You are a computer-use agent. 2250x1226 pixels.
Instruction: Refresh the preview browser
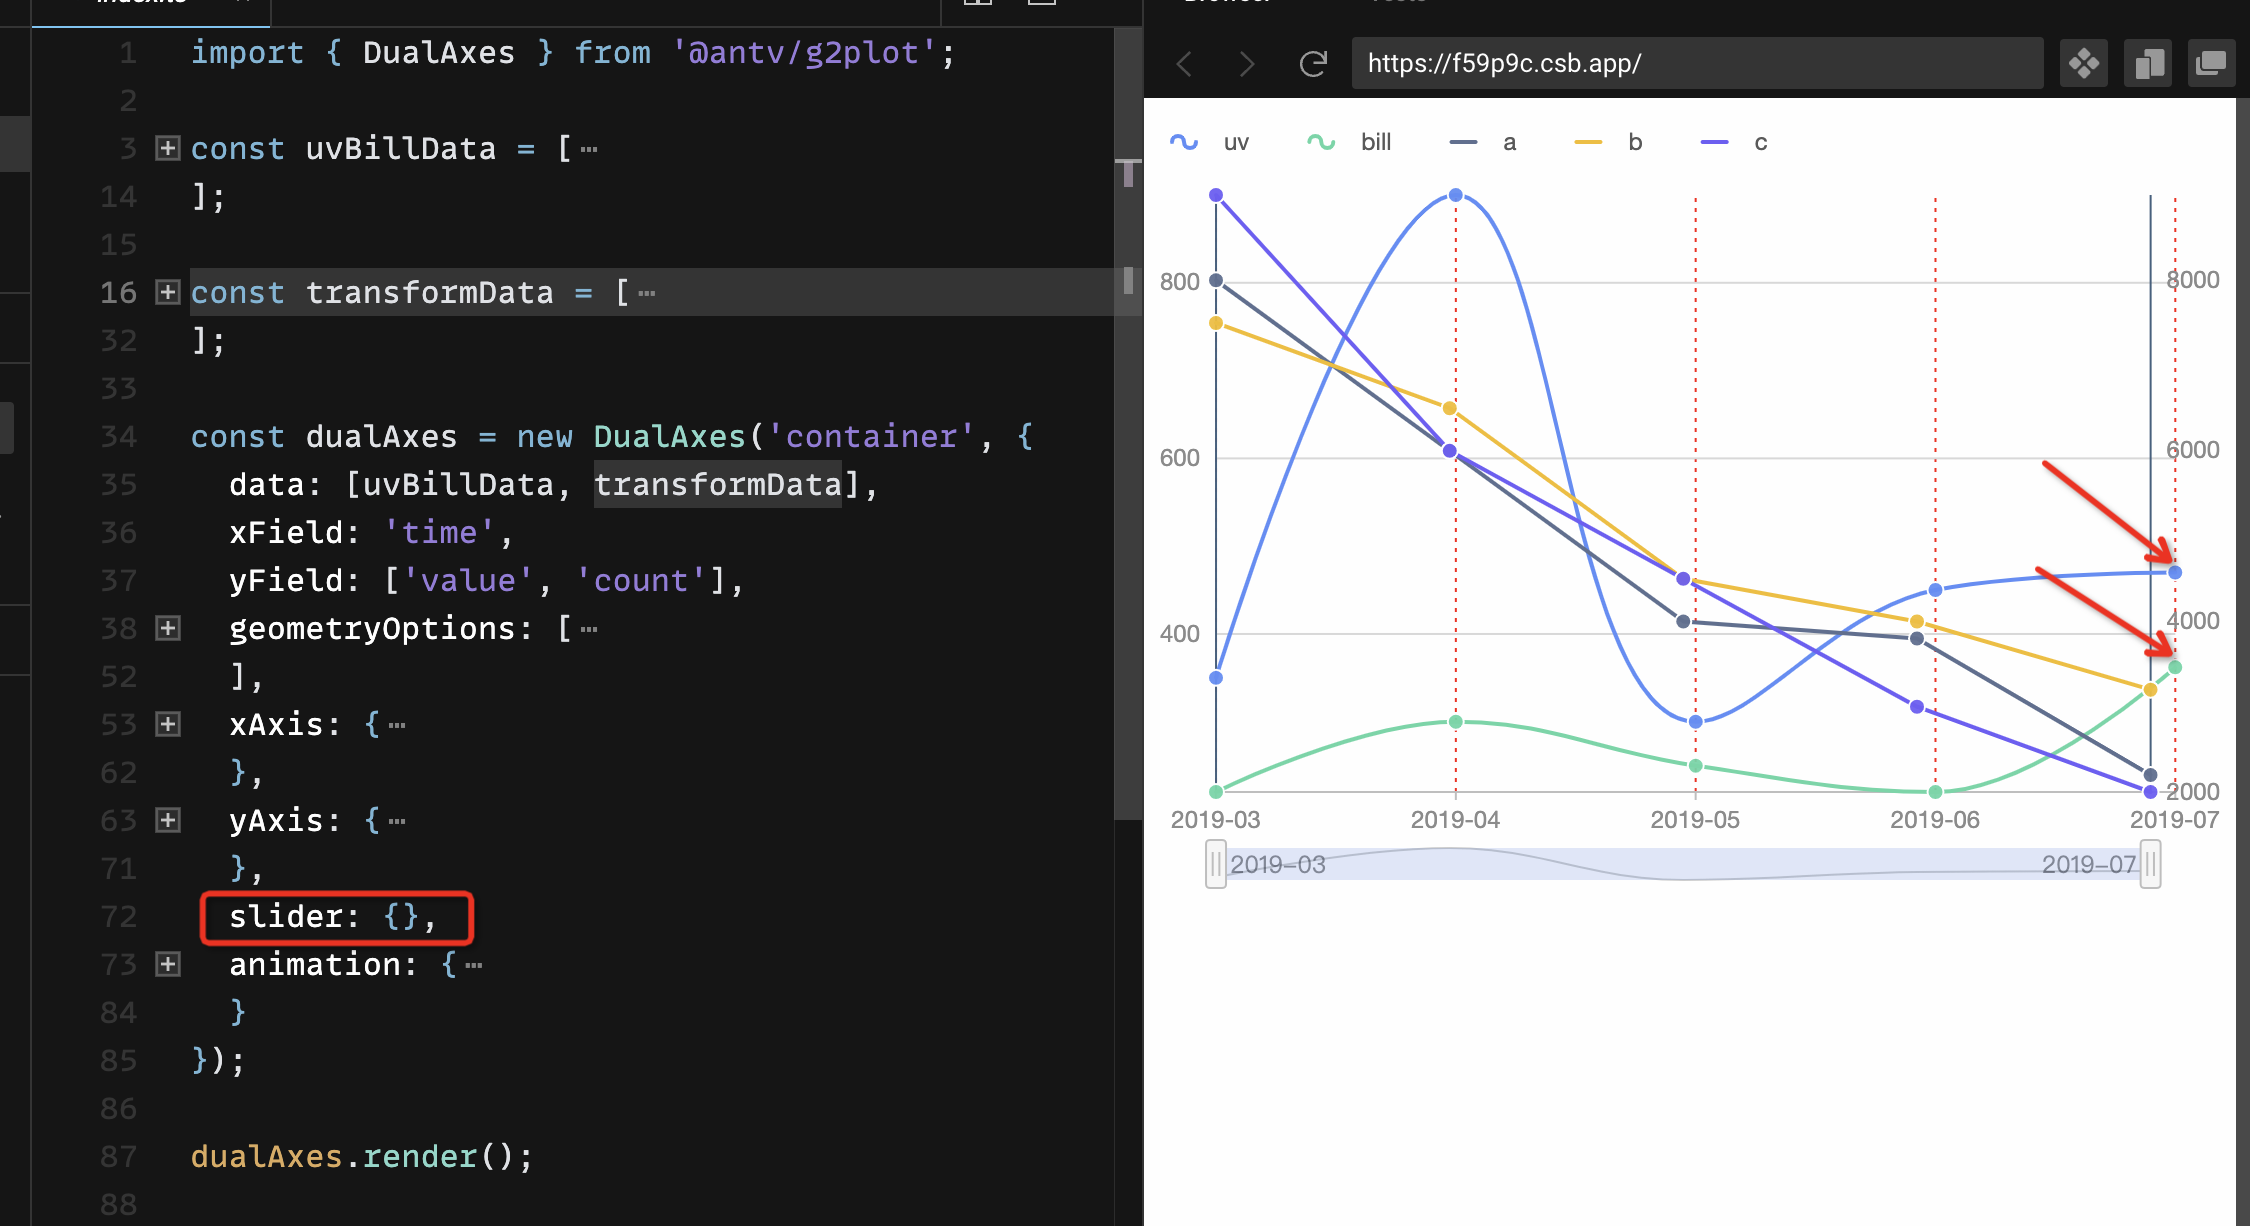coord(1313,64)
